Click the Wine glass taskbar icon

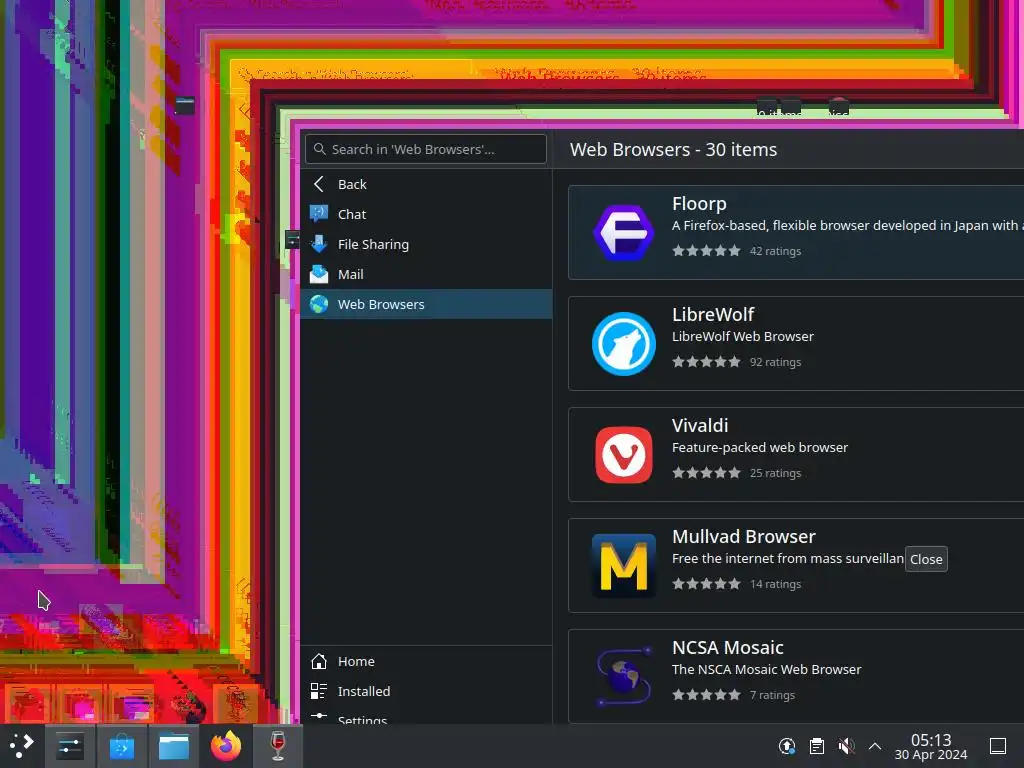point(278,746)
